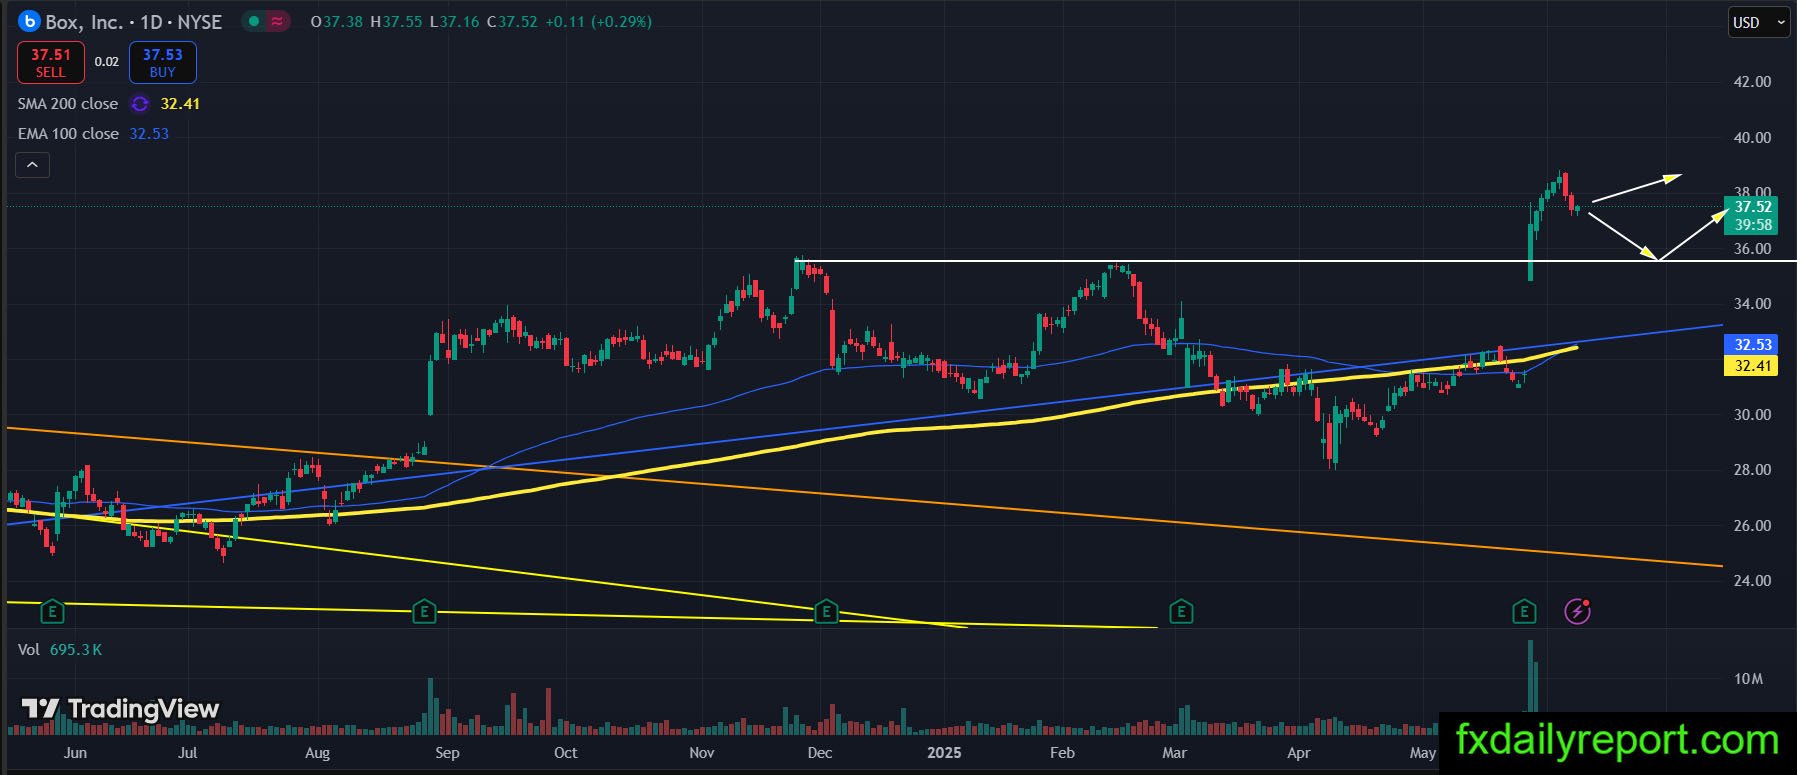Click the Dec label on the time axis
Viewport: 1797px width, 775px height.
coord(820,753)
